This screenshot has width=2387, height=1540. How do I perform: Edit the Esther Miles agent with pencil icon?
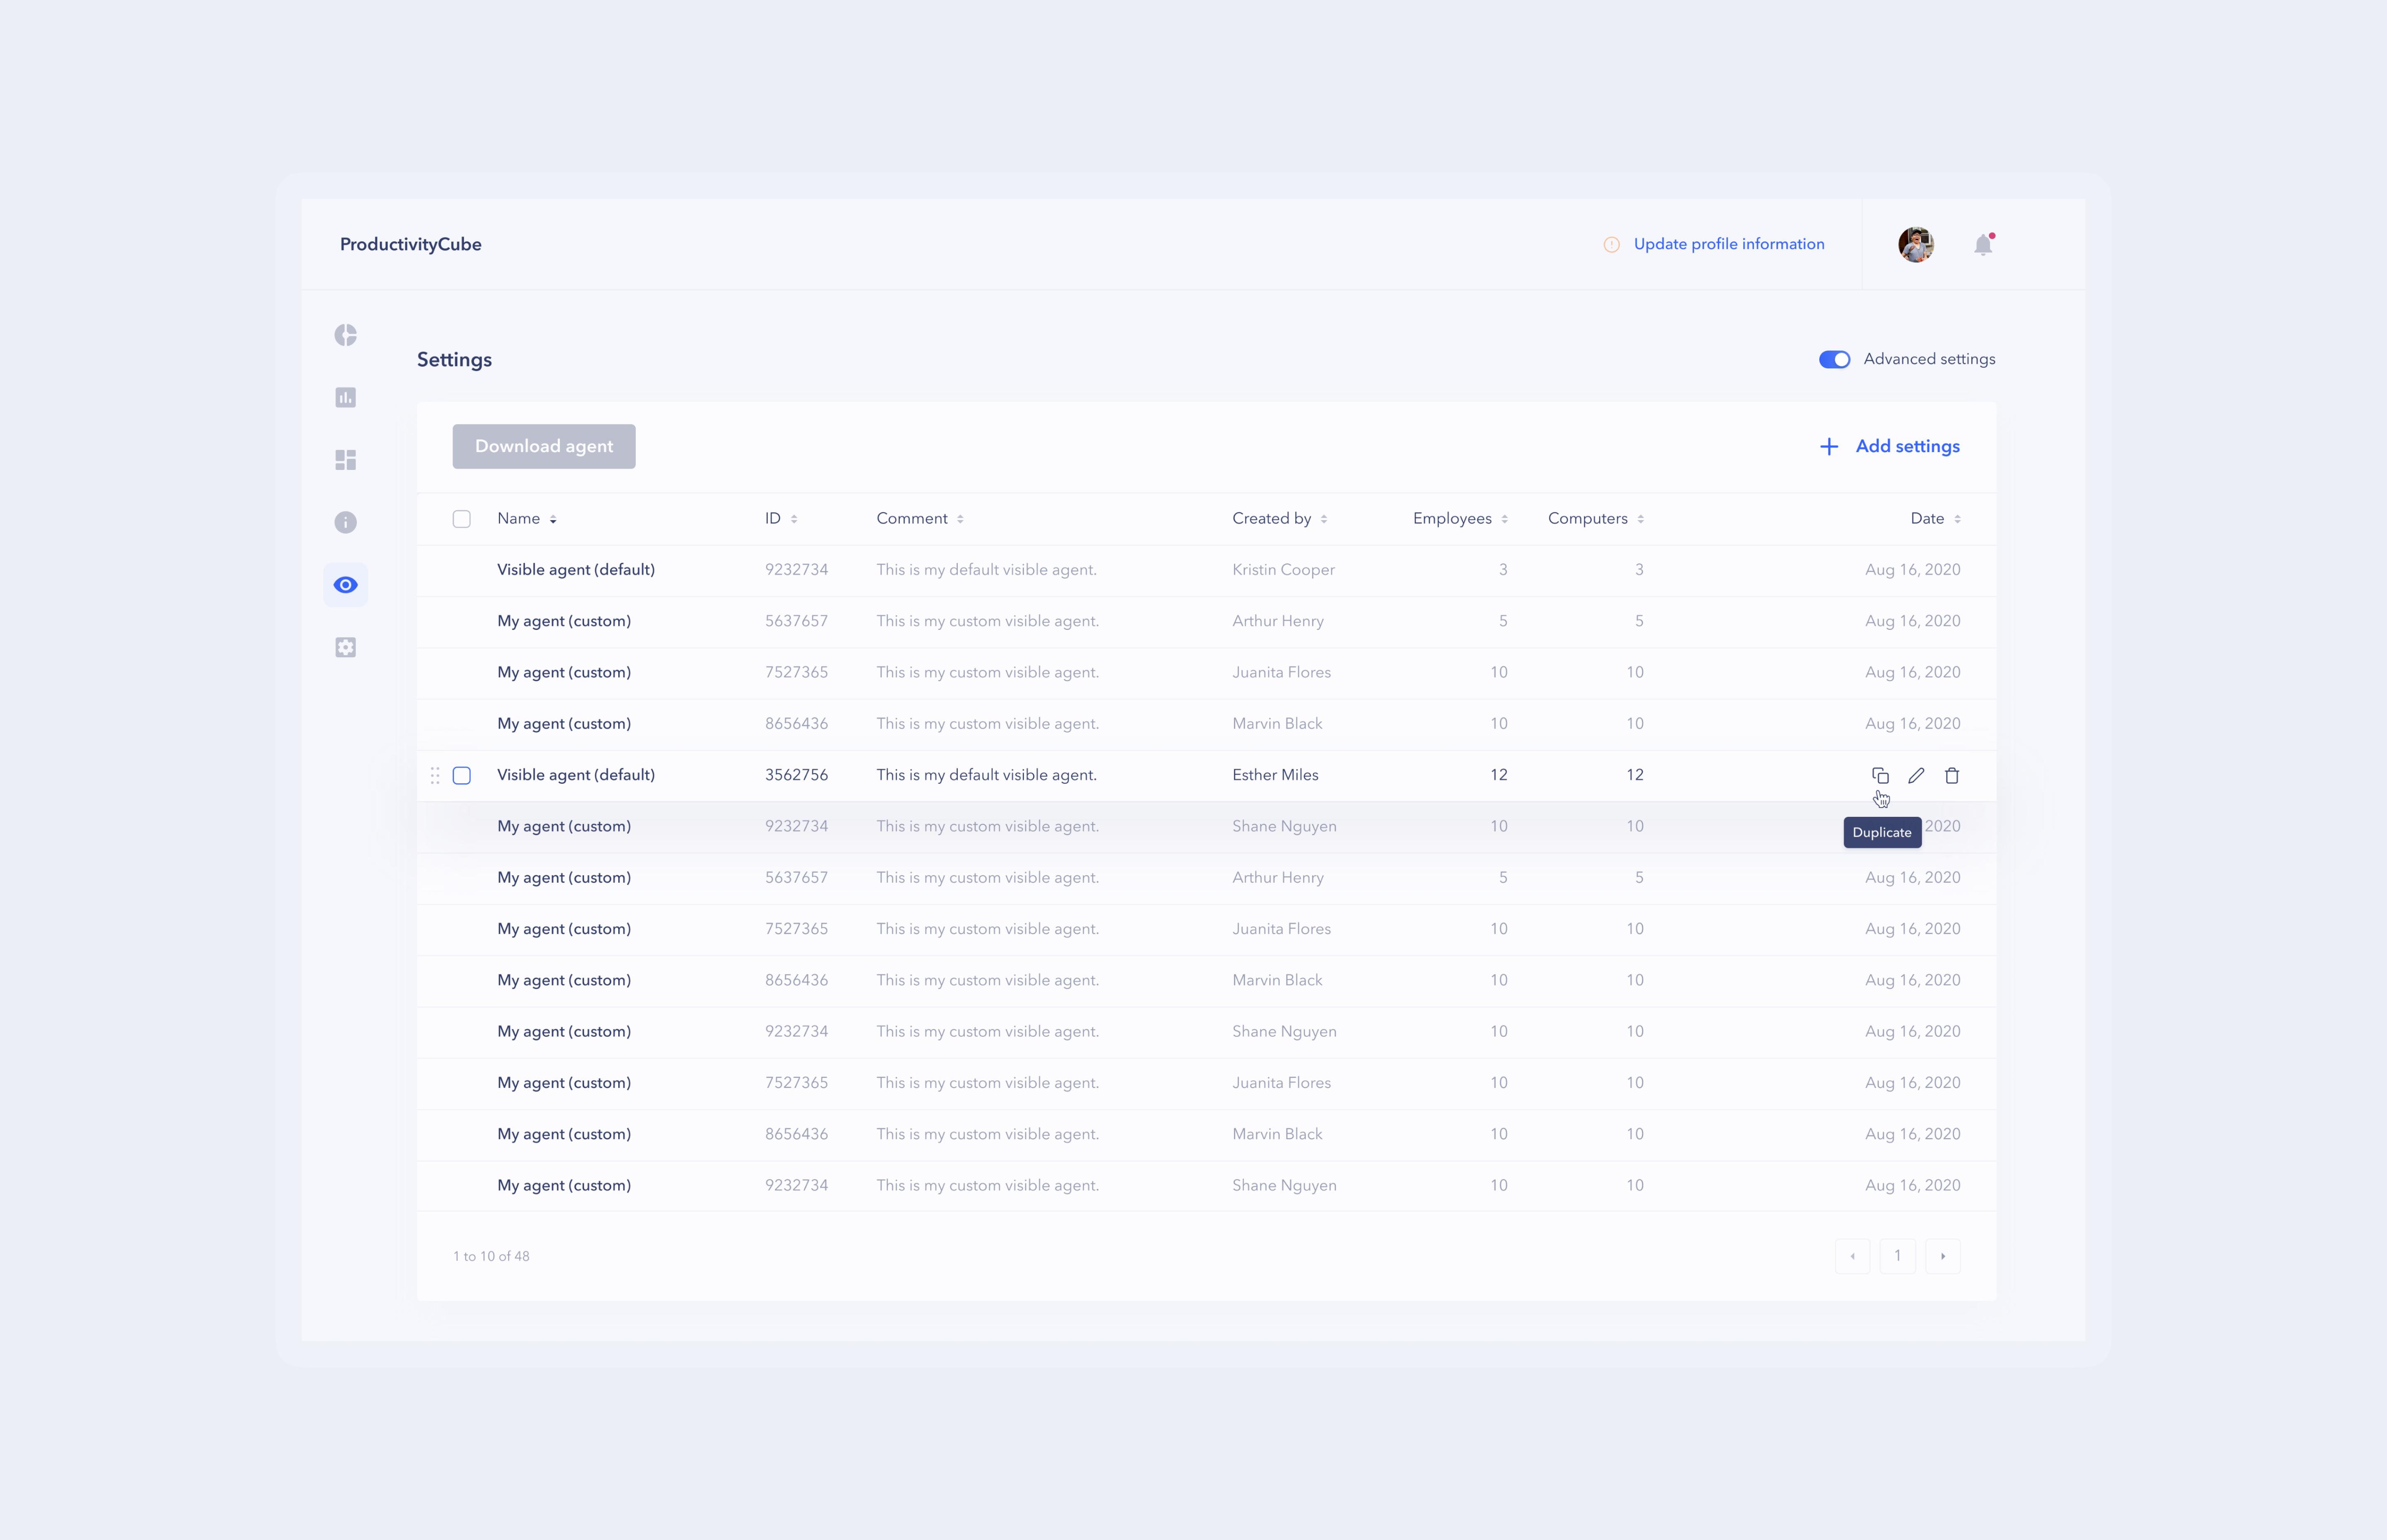click(x=1916, y=775)
